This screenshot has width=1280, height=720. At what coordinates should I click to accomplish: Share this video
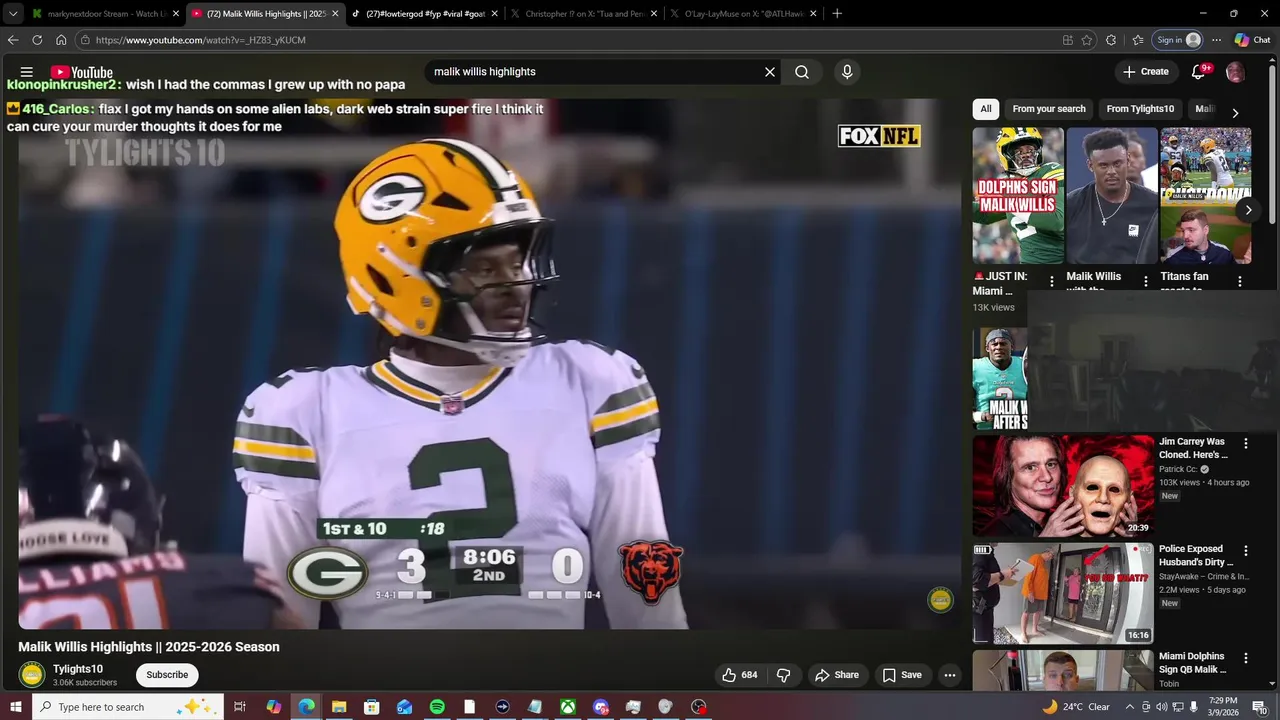click(837, 675)
